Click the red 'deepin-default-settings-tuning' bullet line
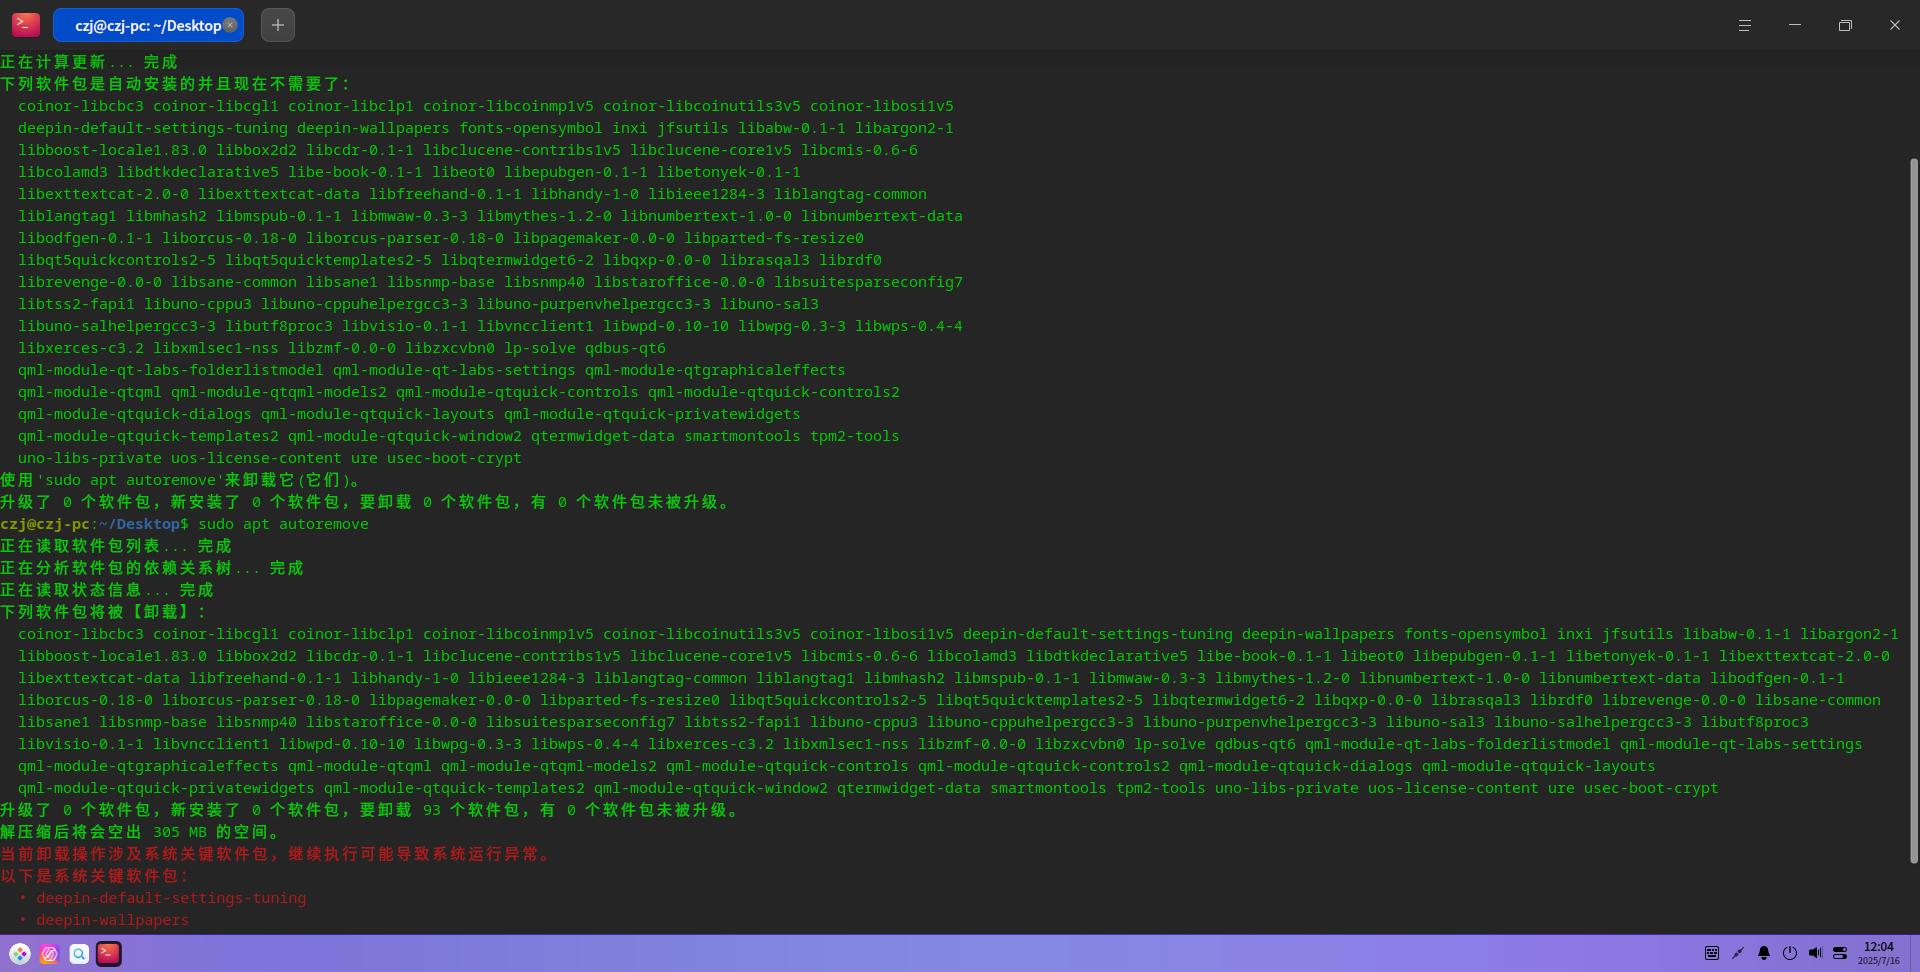1920x972 pixels. click(171, 898)
